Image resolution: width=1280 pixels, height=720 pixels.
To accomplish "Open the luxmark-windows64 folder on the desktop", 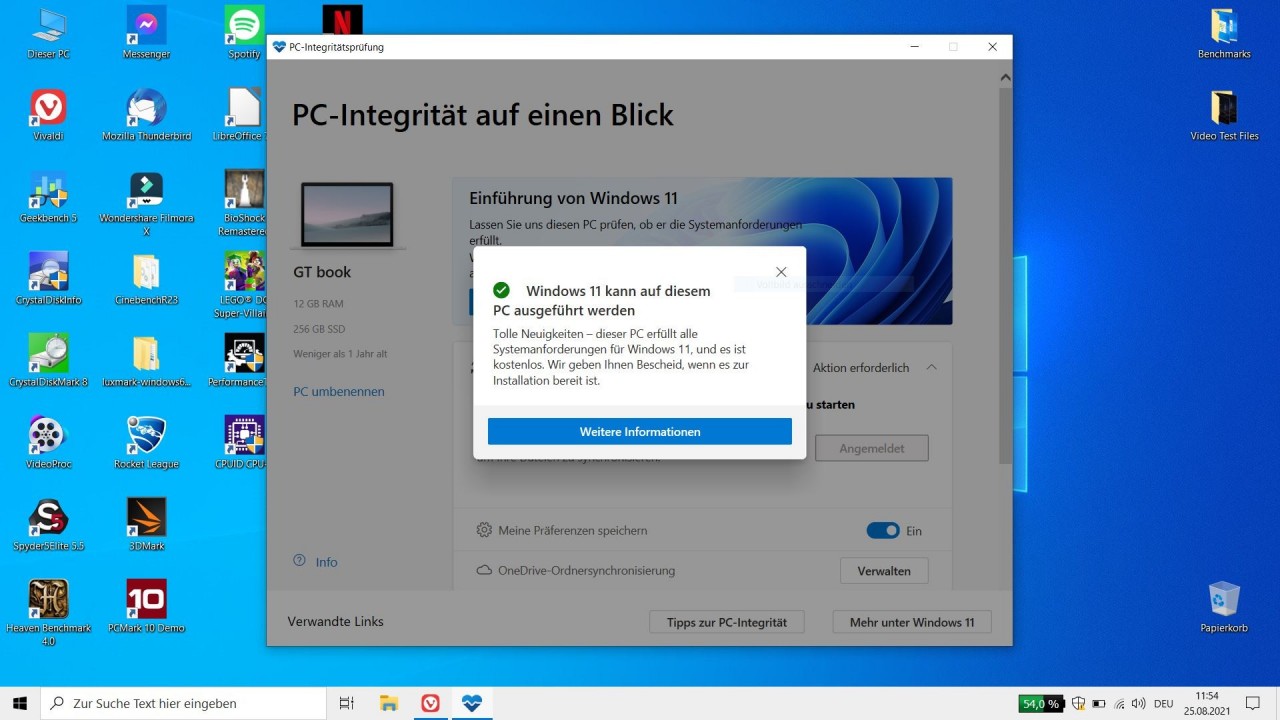I will click(146, 360).
